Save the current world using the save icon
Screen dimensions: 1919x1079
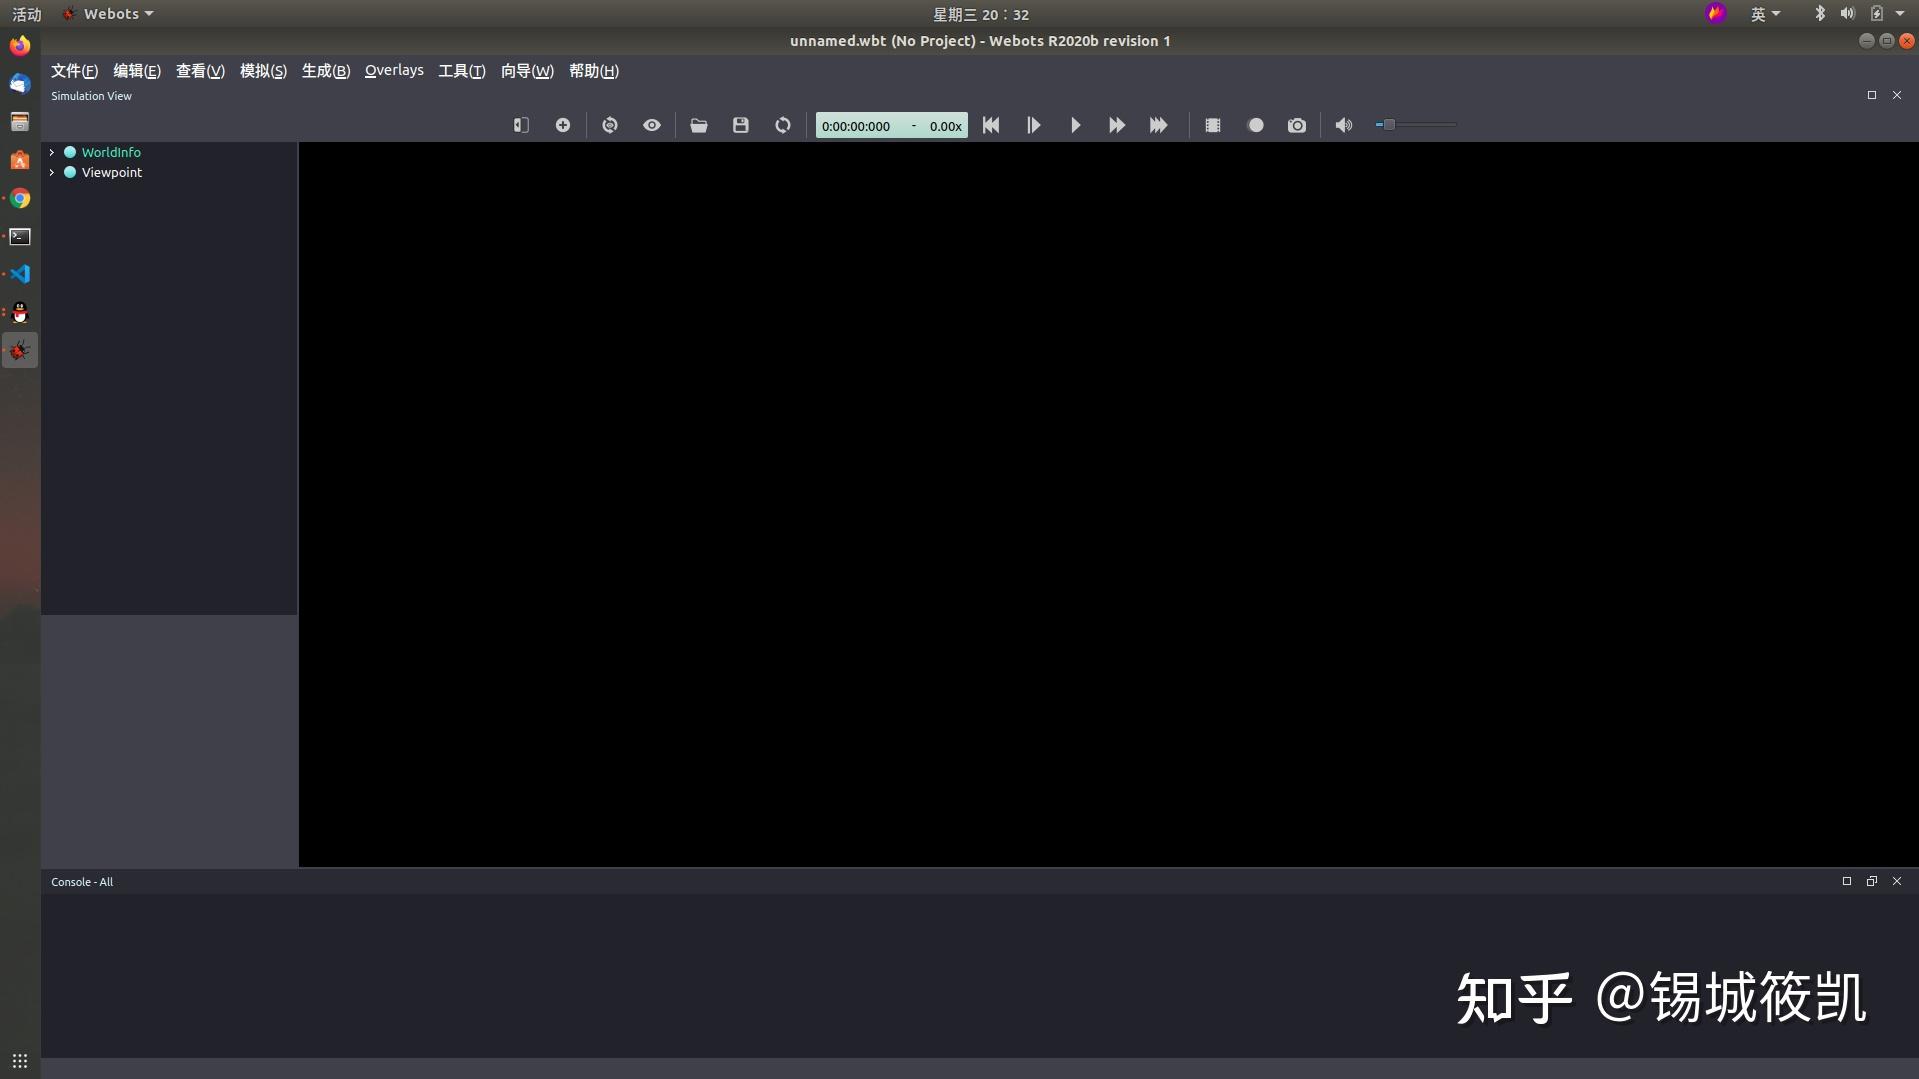(739, 125)
